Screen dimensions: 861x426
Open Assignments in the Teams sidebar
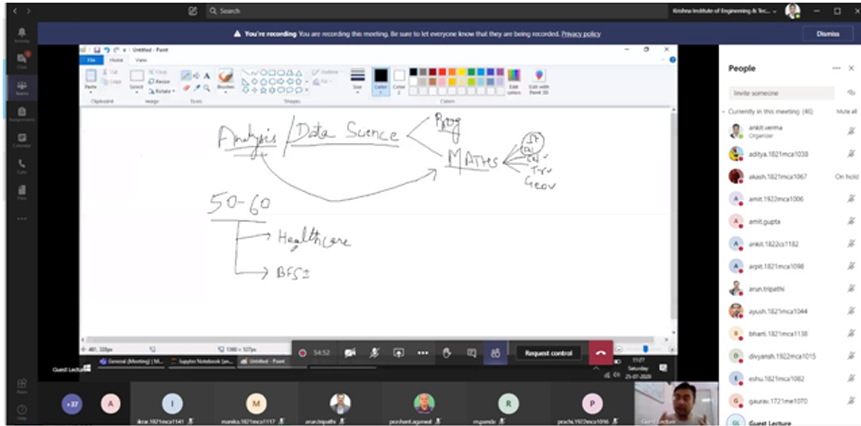(x=21, y=112)
